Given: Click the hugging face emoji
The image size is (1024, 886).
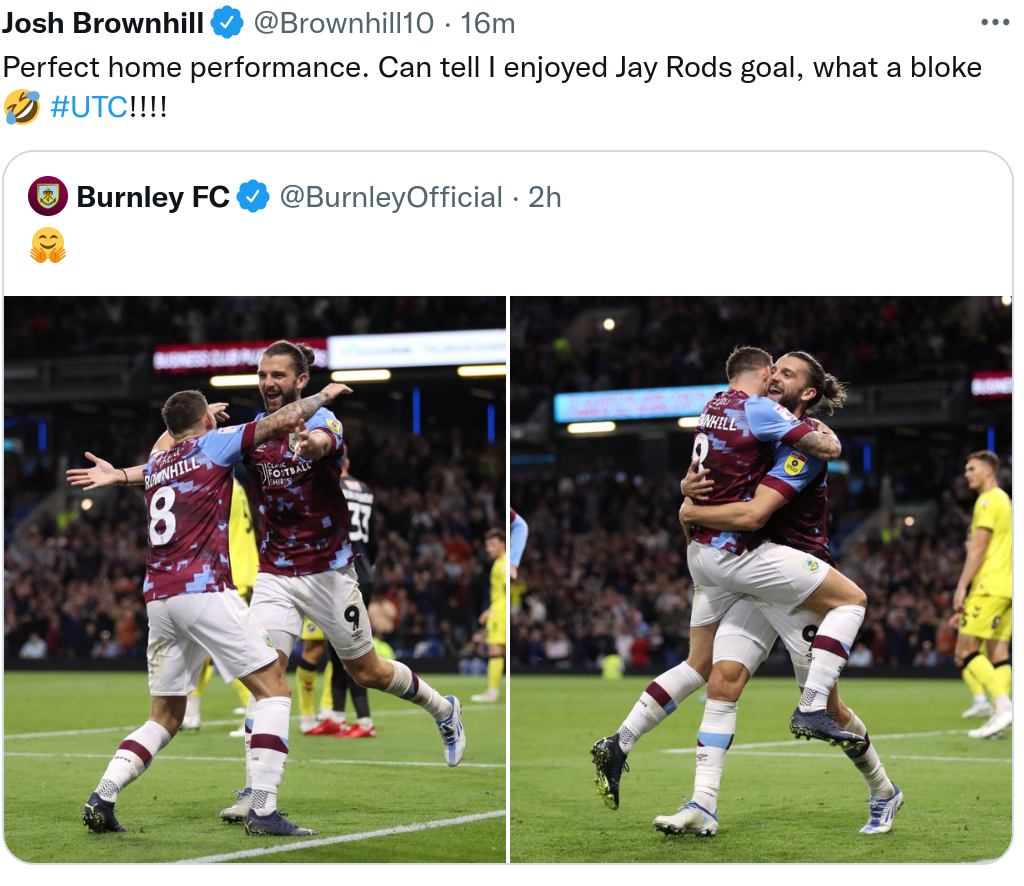Looking at the screenshot, I should (48, 245).
